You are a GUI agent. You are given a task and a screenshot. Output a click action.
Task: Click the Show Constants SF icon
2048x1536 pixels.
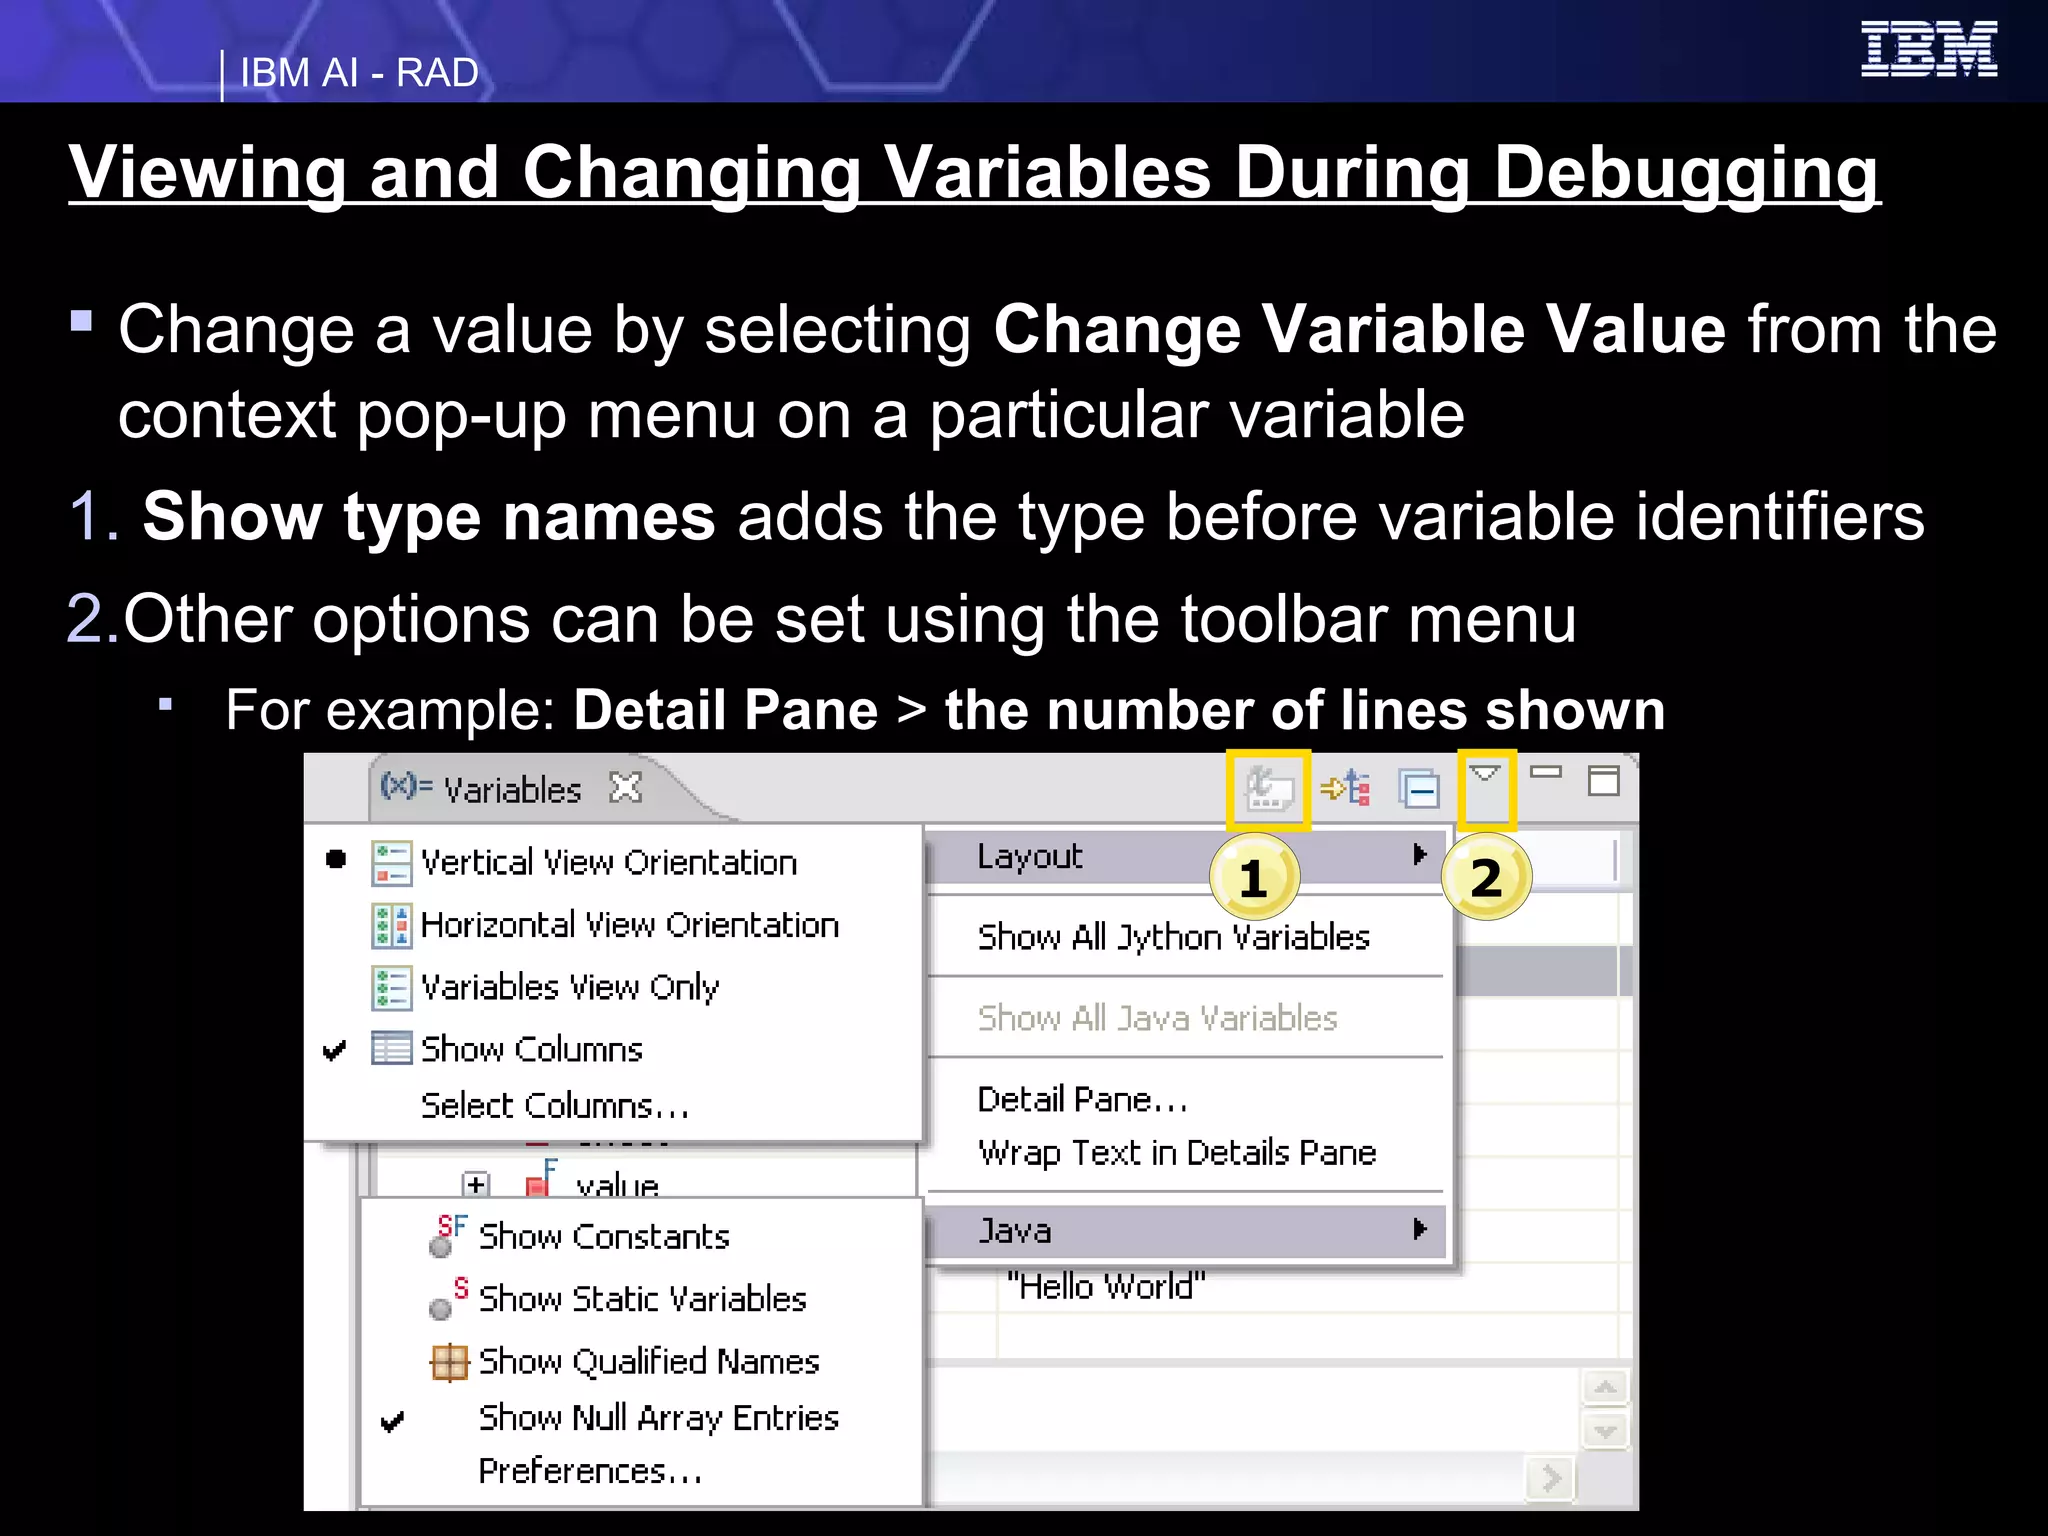(x=449, y=1236)
